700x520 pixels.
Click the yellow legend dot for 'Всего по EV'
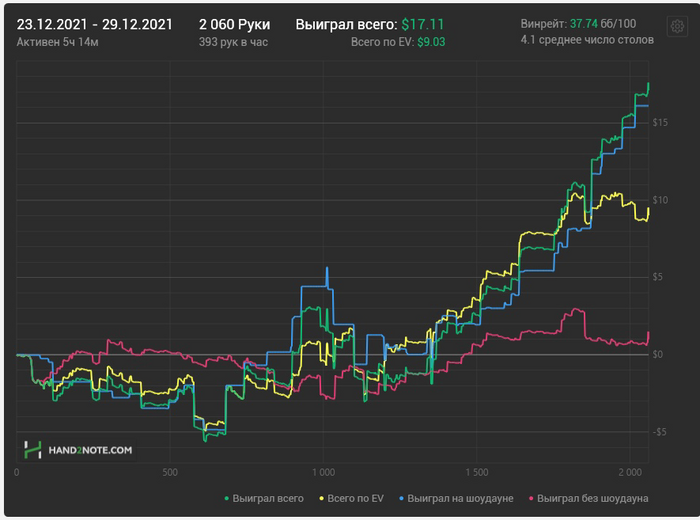tap(321, 498)
